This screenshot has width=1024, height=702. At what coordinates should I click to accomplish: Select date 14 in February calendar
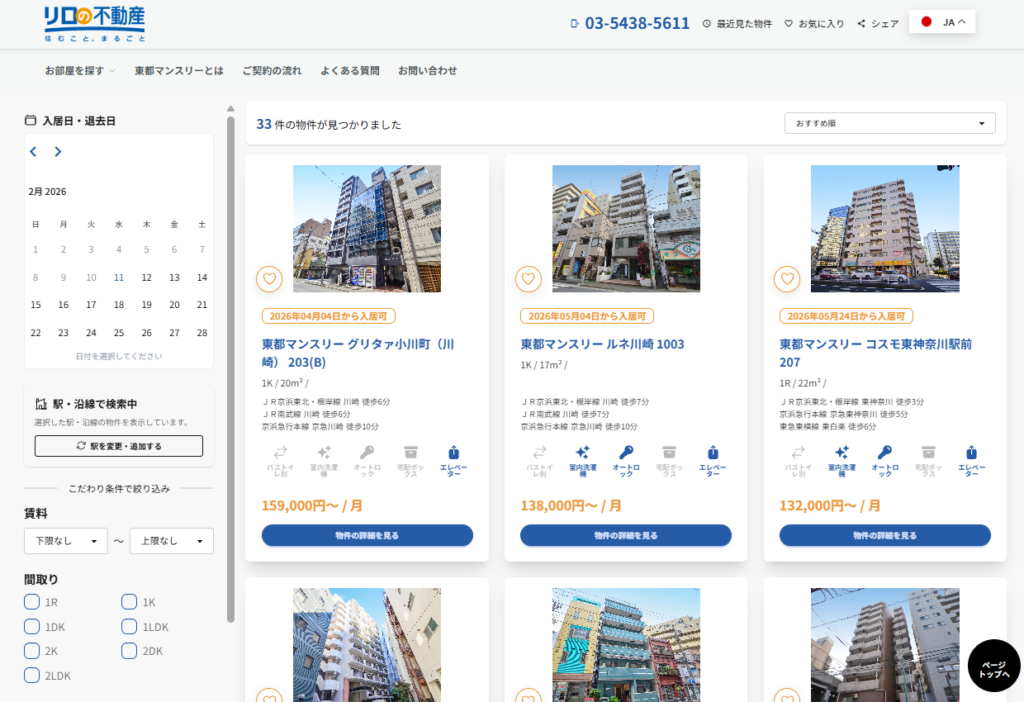[202, 278]
